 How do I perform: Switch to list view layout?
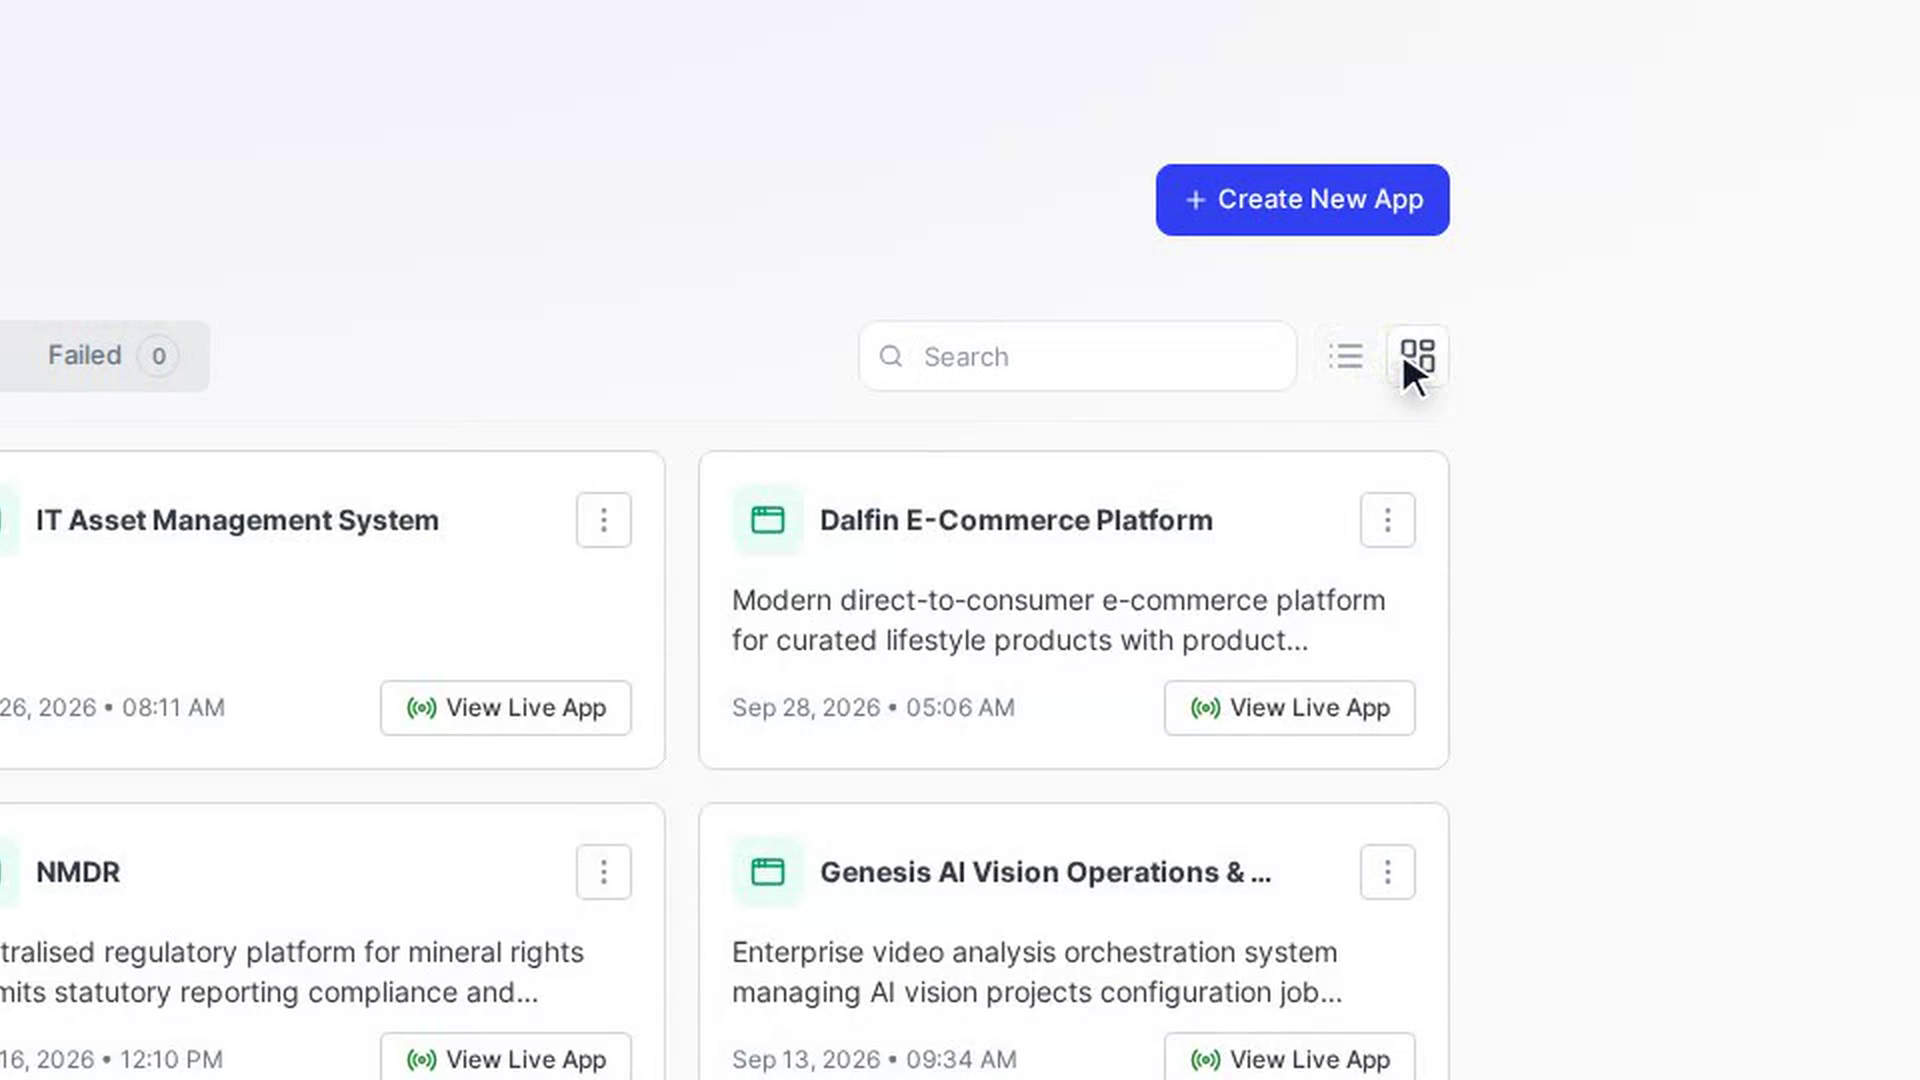coord(1346,356)
